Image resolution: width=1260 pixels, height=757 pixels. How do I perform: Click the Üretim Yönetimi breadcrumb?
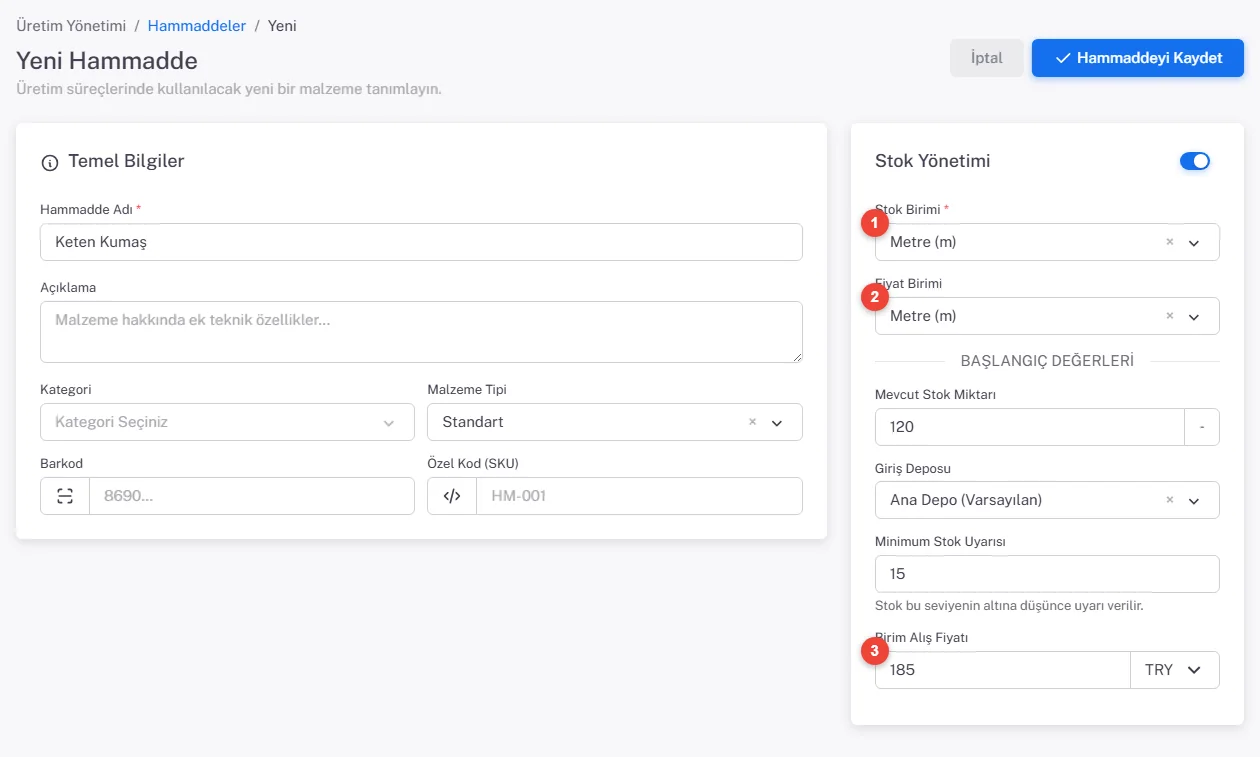71,26
